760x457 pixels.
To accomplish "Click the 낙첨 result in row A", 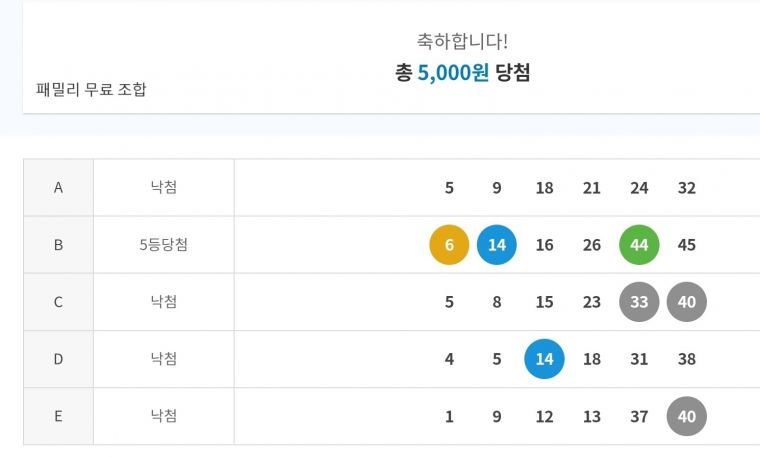I will (163, 187).
